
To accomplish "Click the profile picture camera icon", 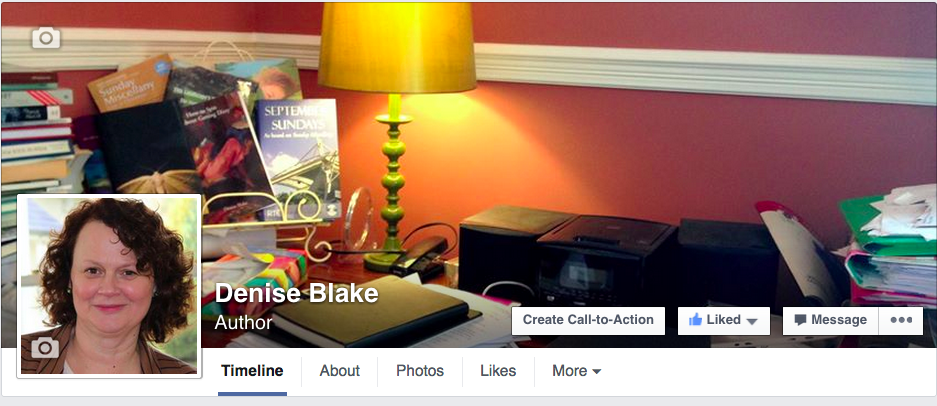I will click(x=45, y=347).
